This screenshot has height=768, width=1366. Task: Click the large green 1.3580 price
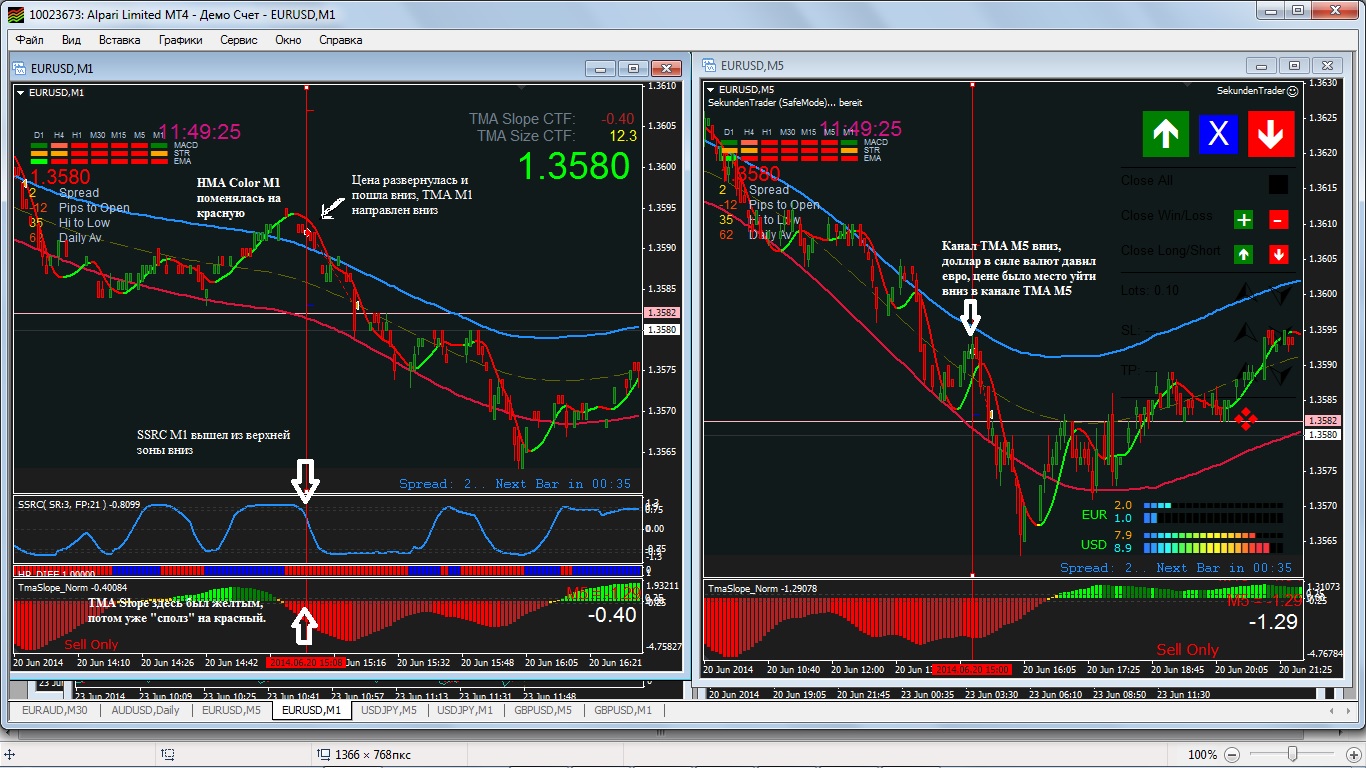point(573,166)
